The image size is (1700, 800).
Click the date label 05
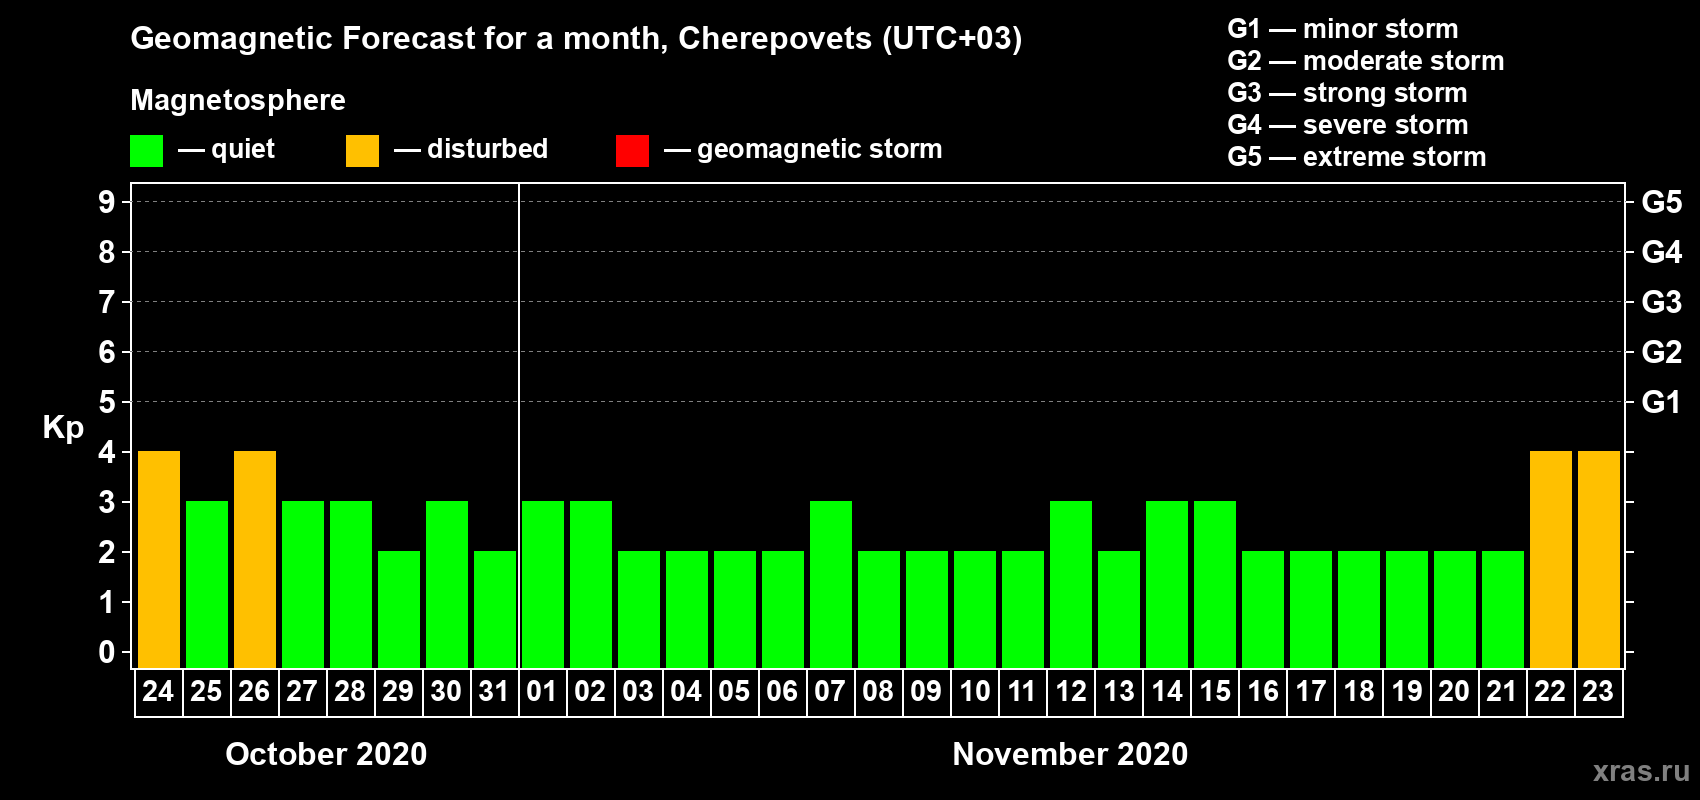tap(734, 692)
